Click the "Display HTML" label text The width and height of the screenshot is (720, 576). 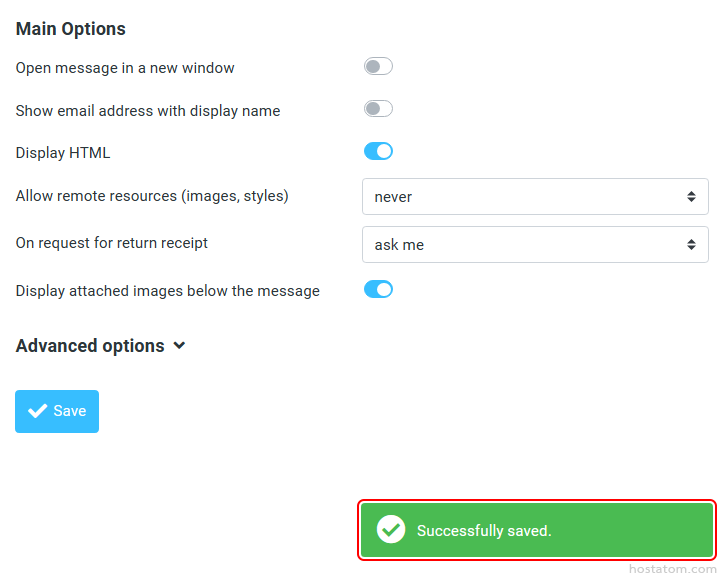pos(63,153)
